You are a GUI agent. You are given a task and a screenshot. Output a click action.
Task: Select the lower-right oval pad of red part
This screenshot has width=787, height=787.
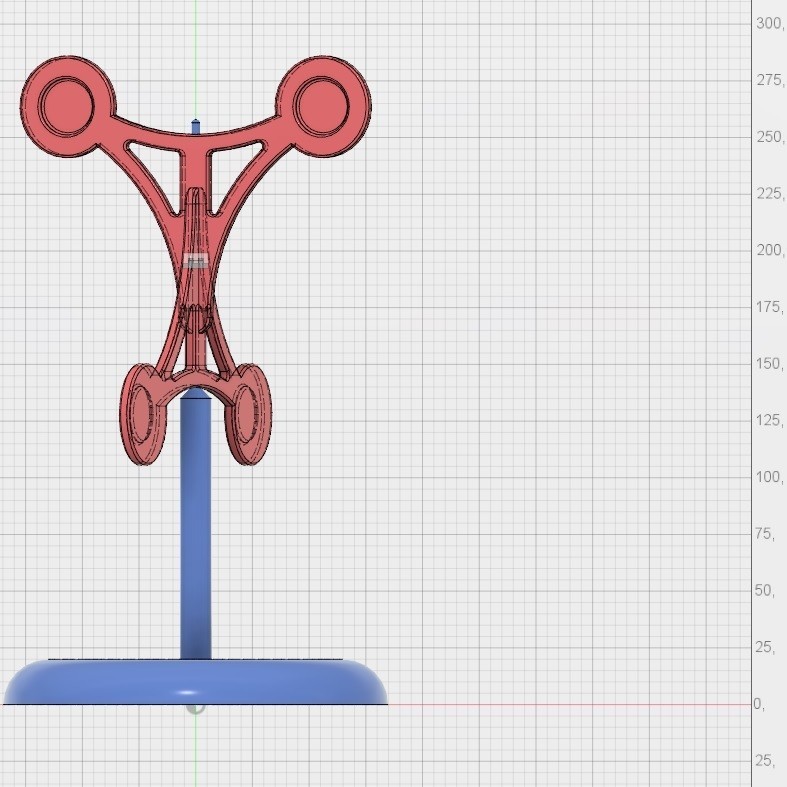(248, 415)
